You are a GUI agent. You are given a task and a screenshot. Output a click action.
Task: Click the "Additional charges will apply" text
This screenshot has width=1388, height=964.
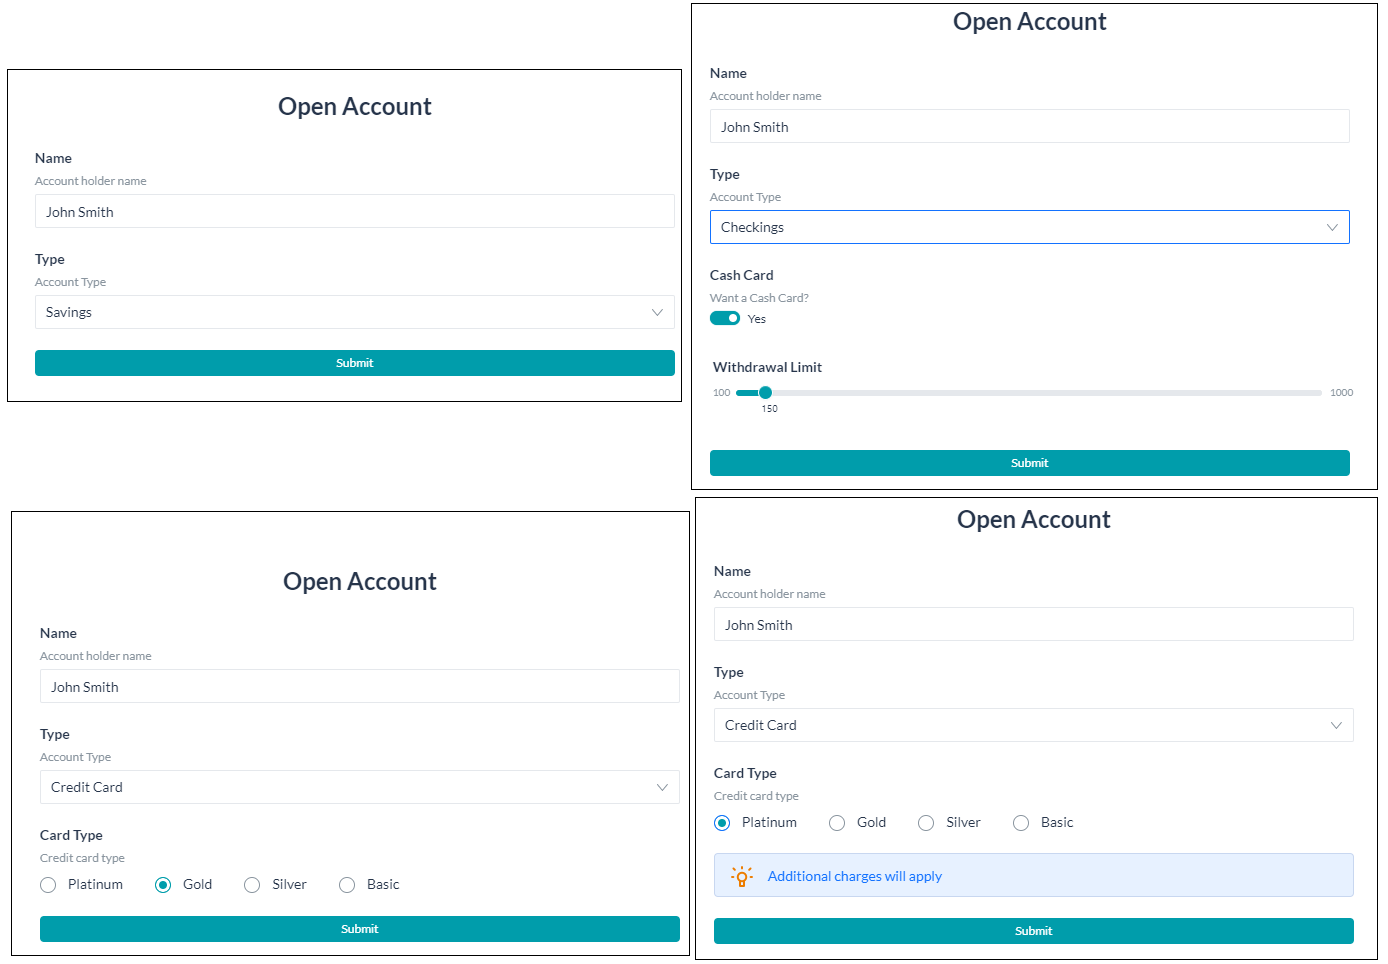[x=854, y=876]
